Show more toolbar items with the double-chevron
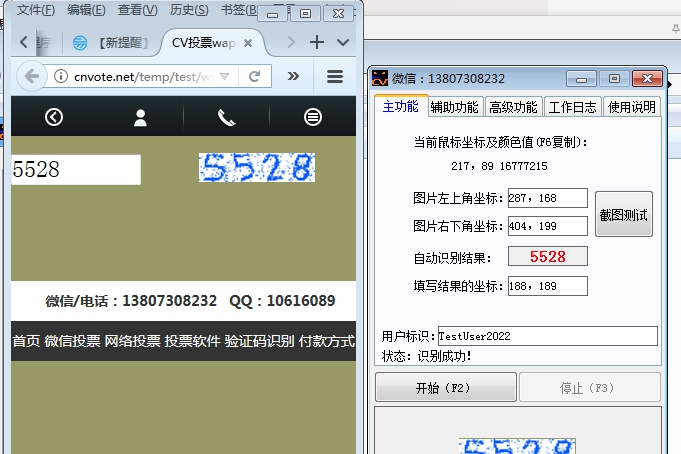The height and width of the screenshot is (454, 681). click(294, 76)
